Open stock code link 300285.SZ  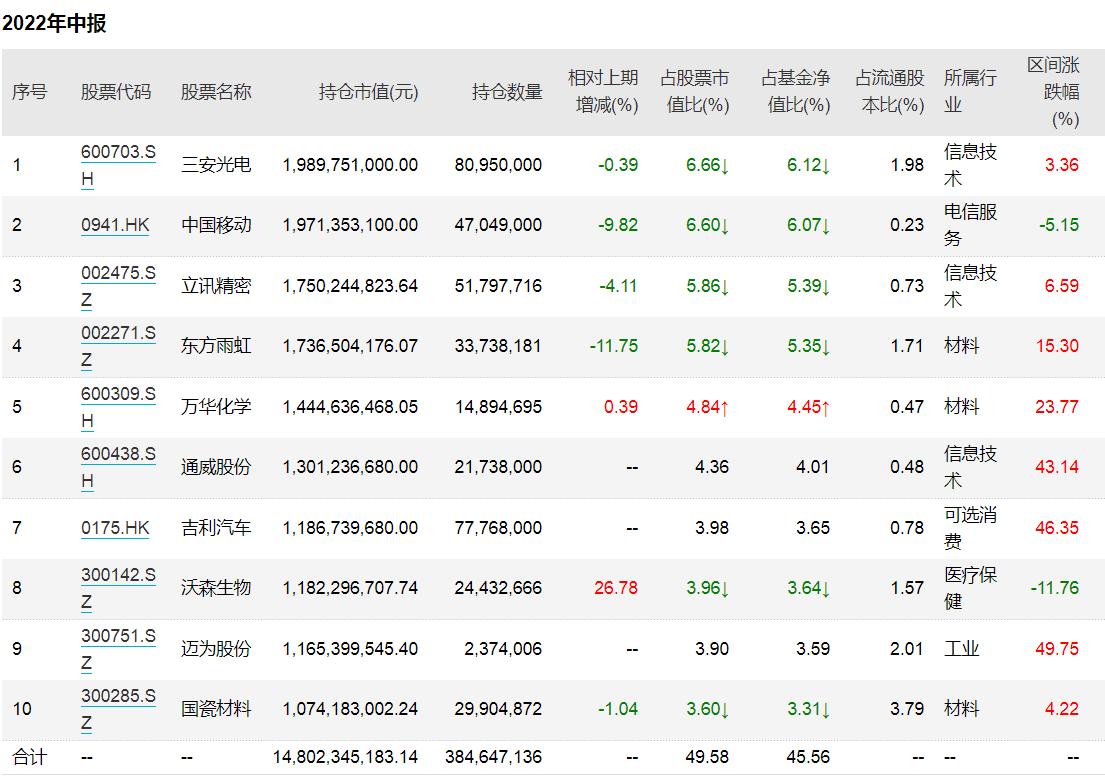(x=118, y=709)
